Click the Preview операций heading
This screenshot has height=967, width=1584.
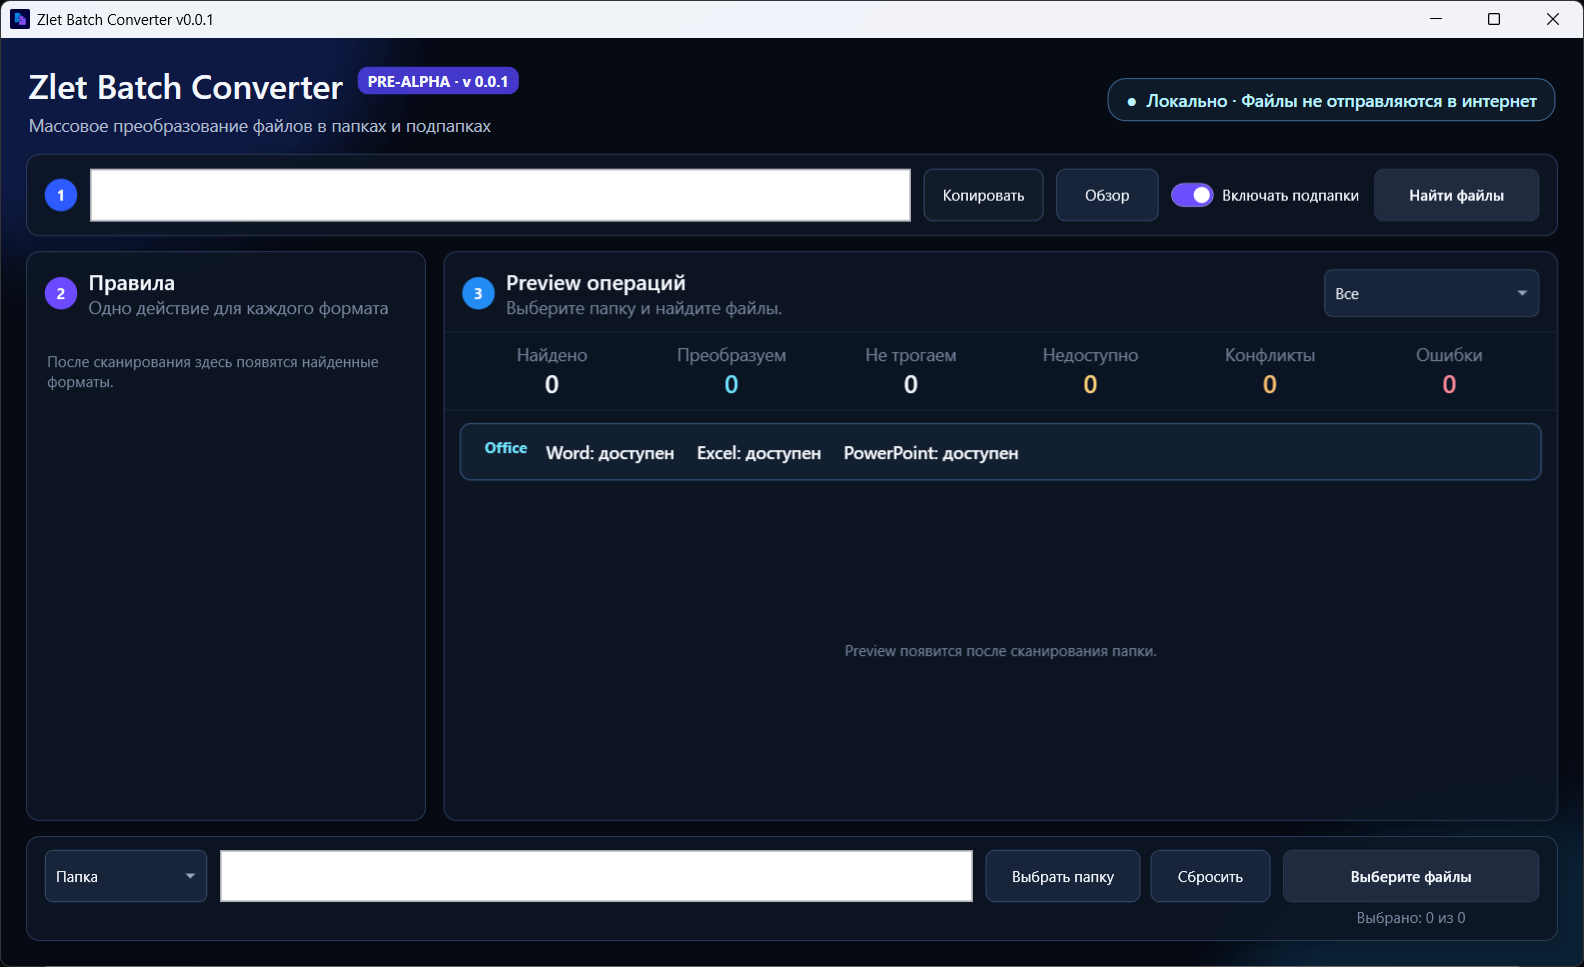[x=596, y=283]
